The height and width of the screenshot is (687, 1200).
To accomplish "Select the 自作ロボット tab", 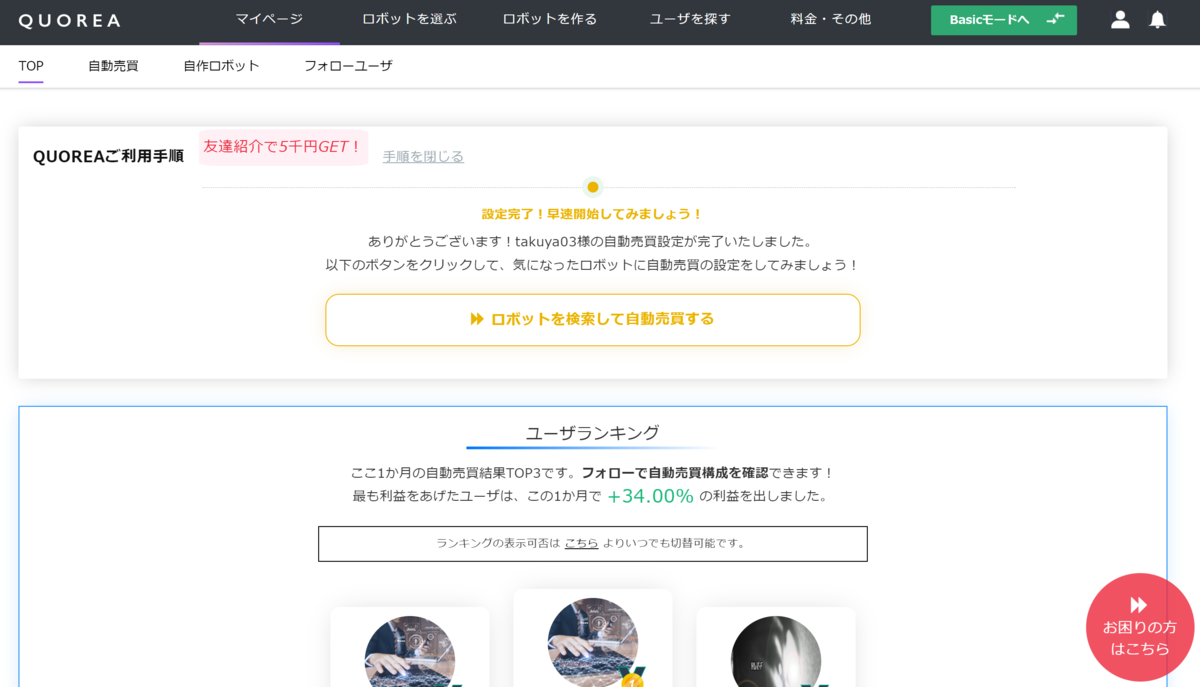I will 221,66.
